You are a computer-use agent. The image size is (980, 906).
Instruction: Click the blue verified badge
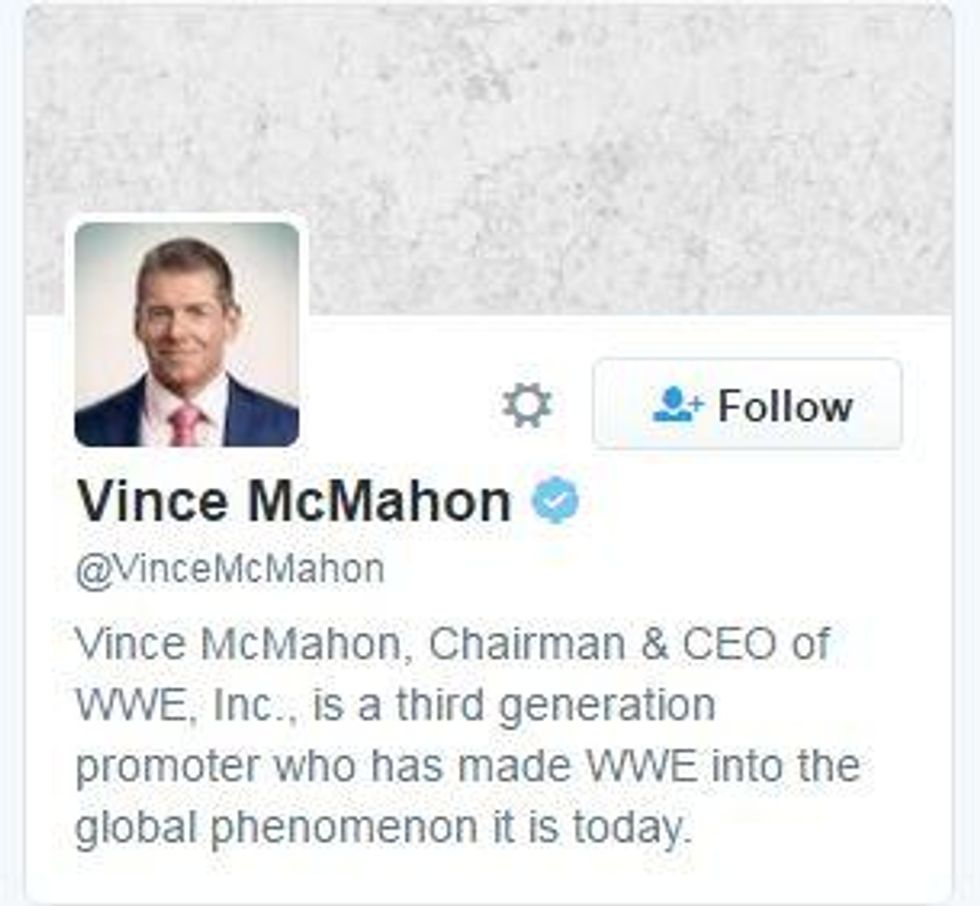click(x=555, y=501)
